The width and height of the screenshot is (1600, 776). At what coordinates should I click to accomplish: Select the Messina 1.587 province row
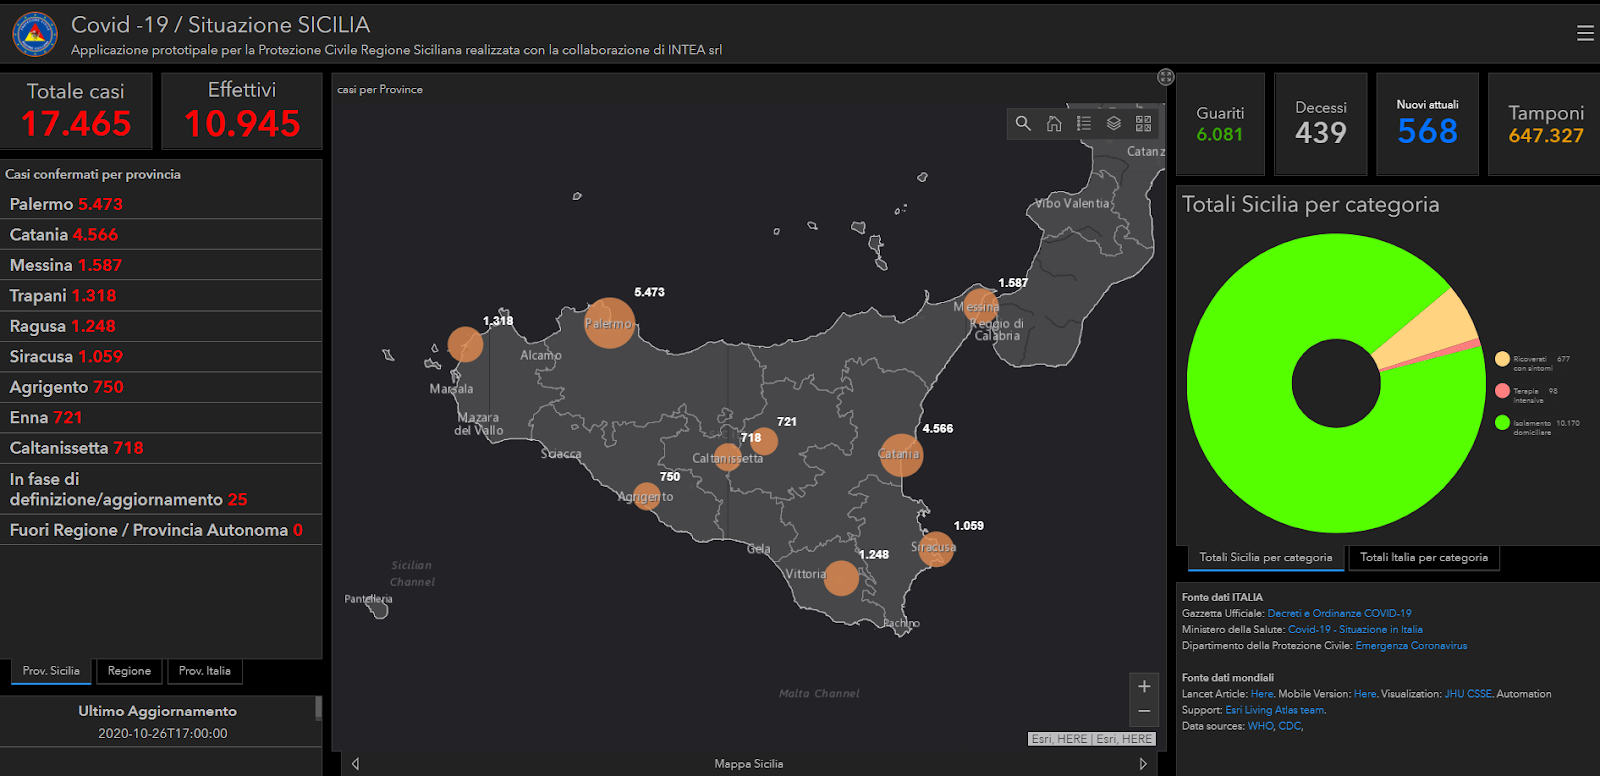pos(161,265)
